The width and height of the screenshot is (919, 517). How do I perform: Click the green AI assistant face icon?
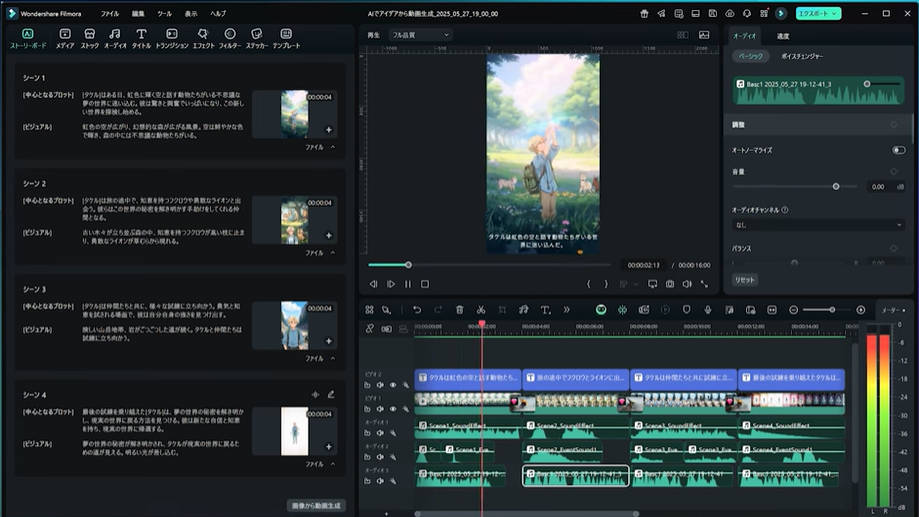pos(601,309)
